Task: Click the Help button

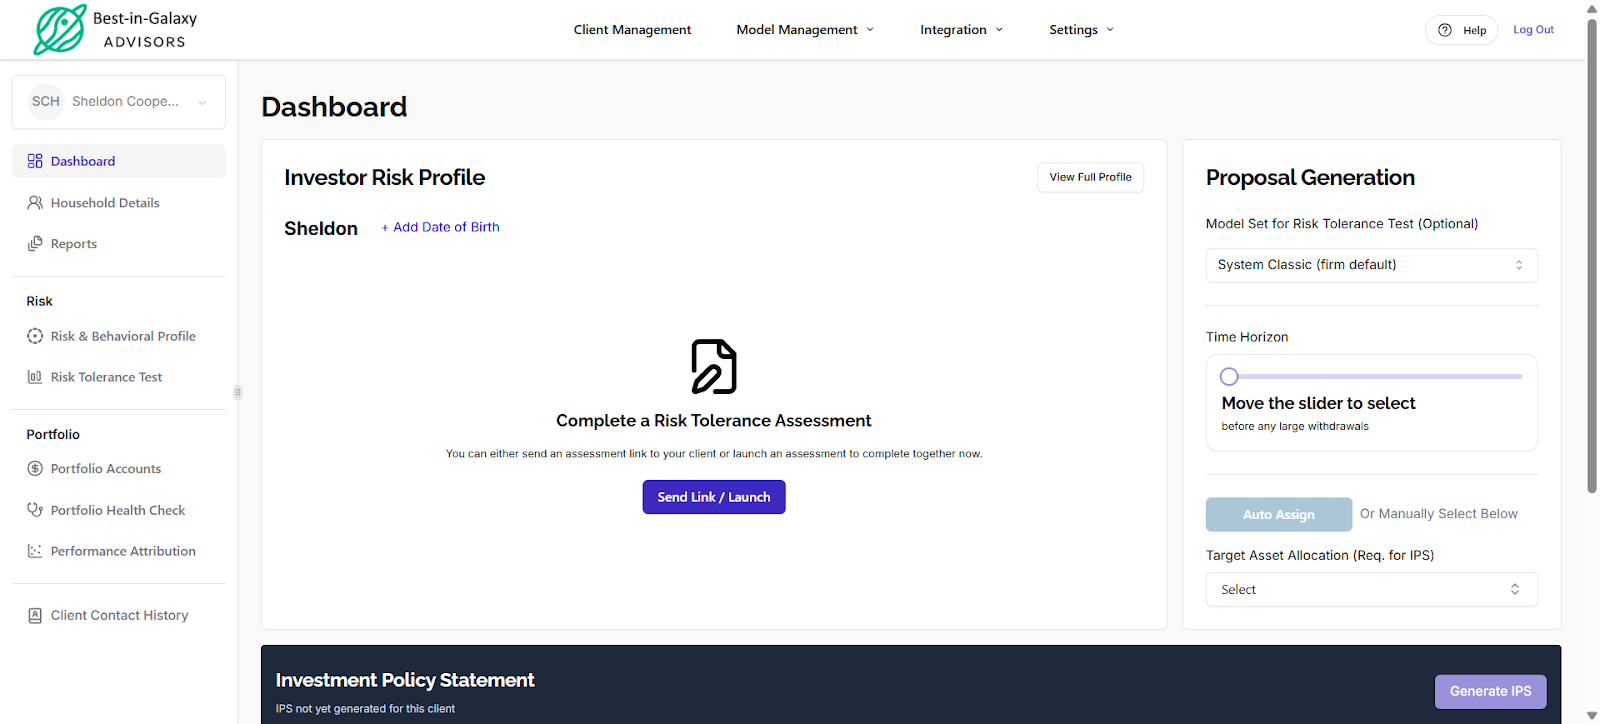Action: [x=1462, y=30]
